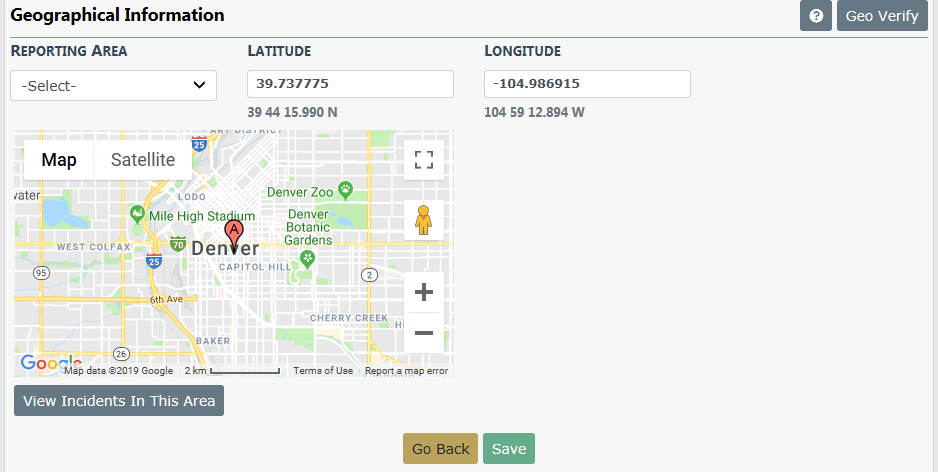Screen dimensions: 938x472
Task: Click into the Longitude input field
Action: 587,84
